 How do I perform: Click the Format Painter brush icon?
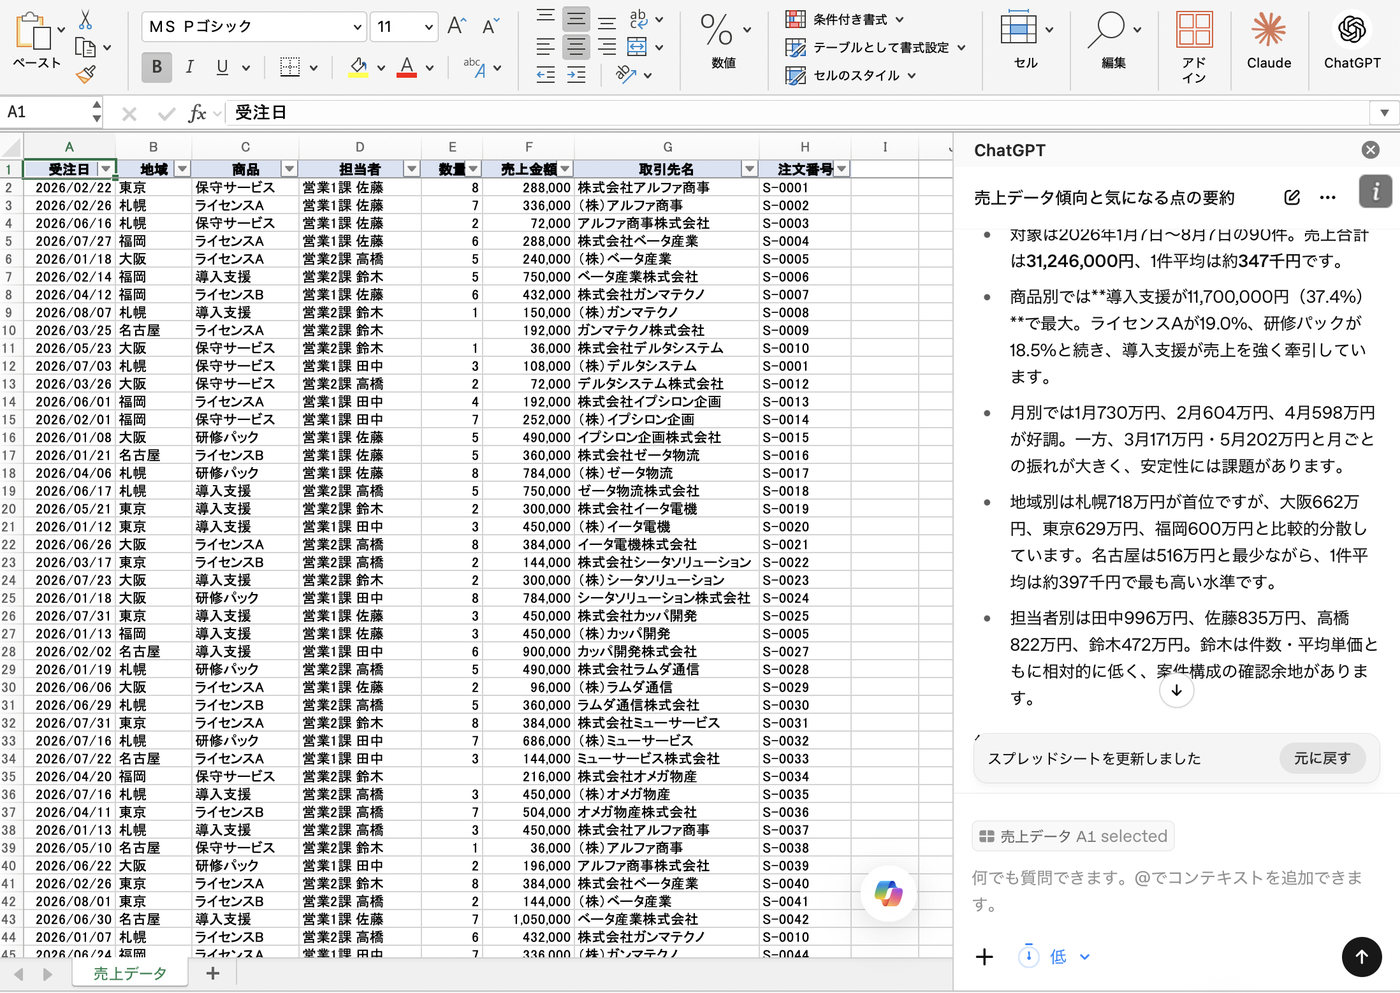click(85, 73)
